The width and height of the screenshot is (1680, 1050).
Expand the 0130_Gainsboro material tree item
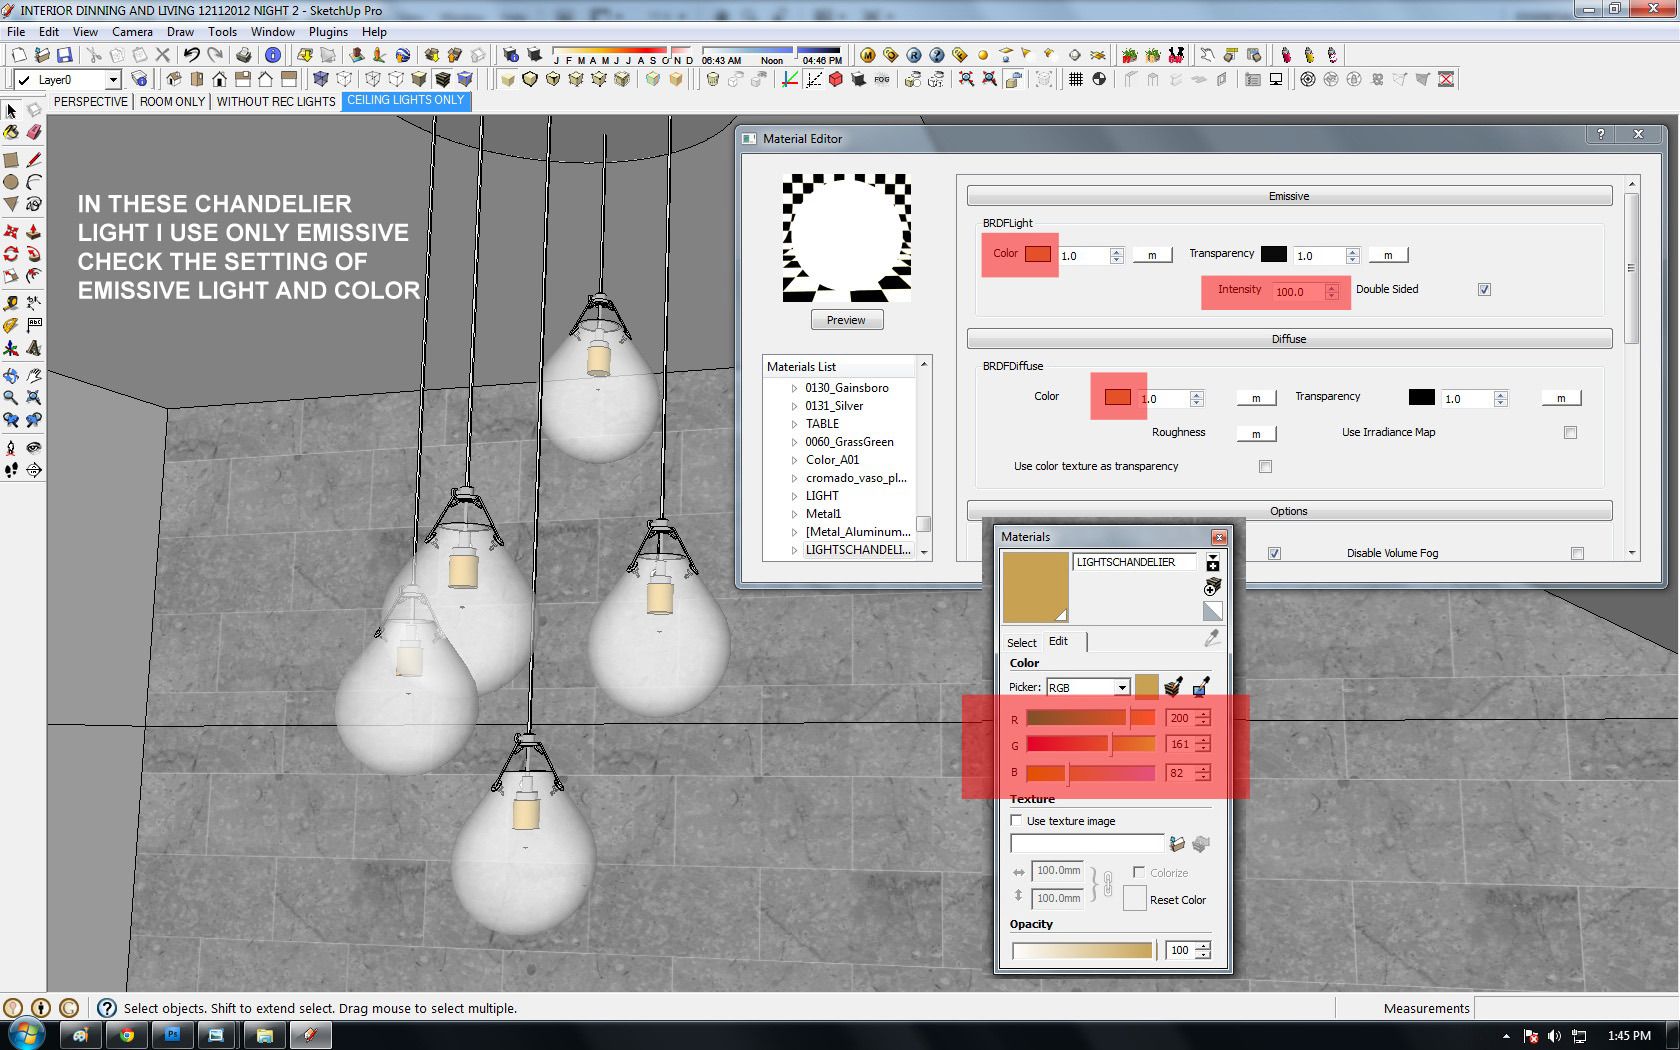795,388
